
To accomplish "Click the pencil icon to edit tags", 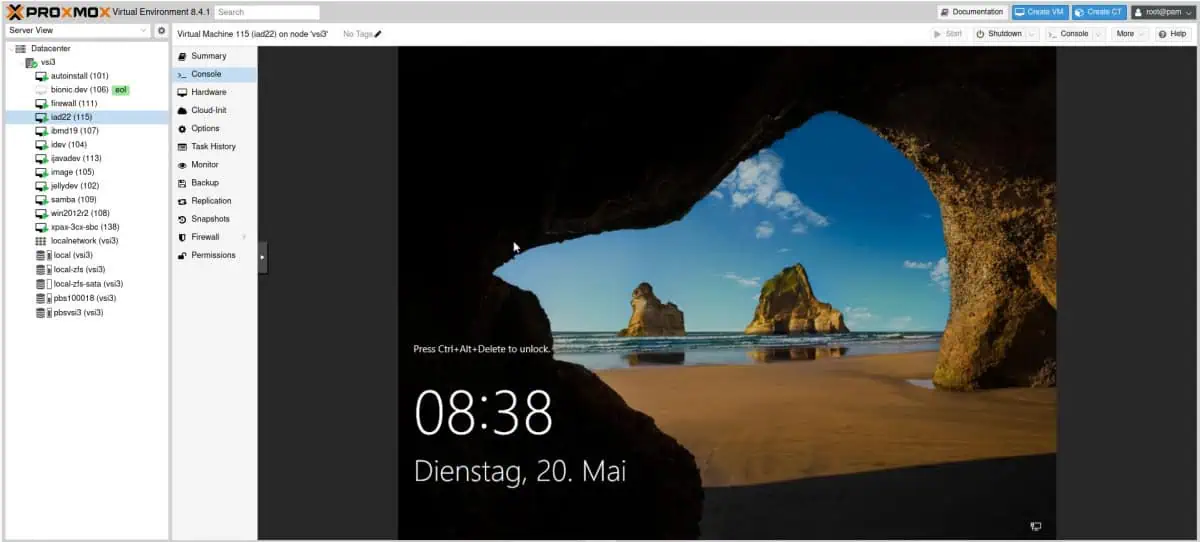I will point(378,34).
